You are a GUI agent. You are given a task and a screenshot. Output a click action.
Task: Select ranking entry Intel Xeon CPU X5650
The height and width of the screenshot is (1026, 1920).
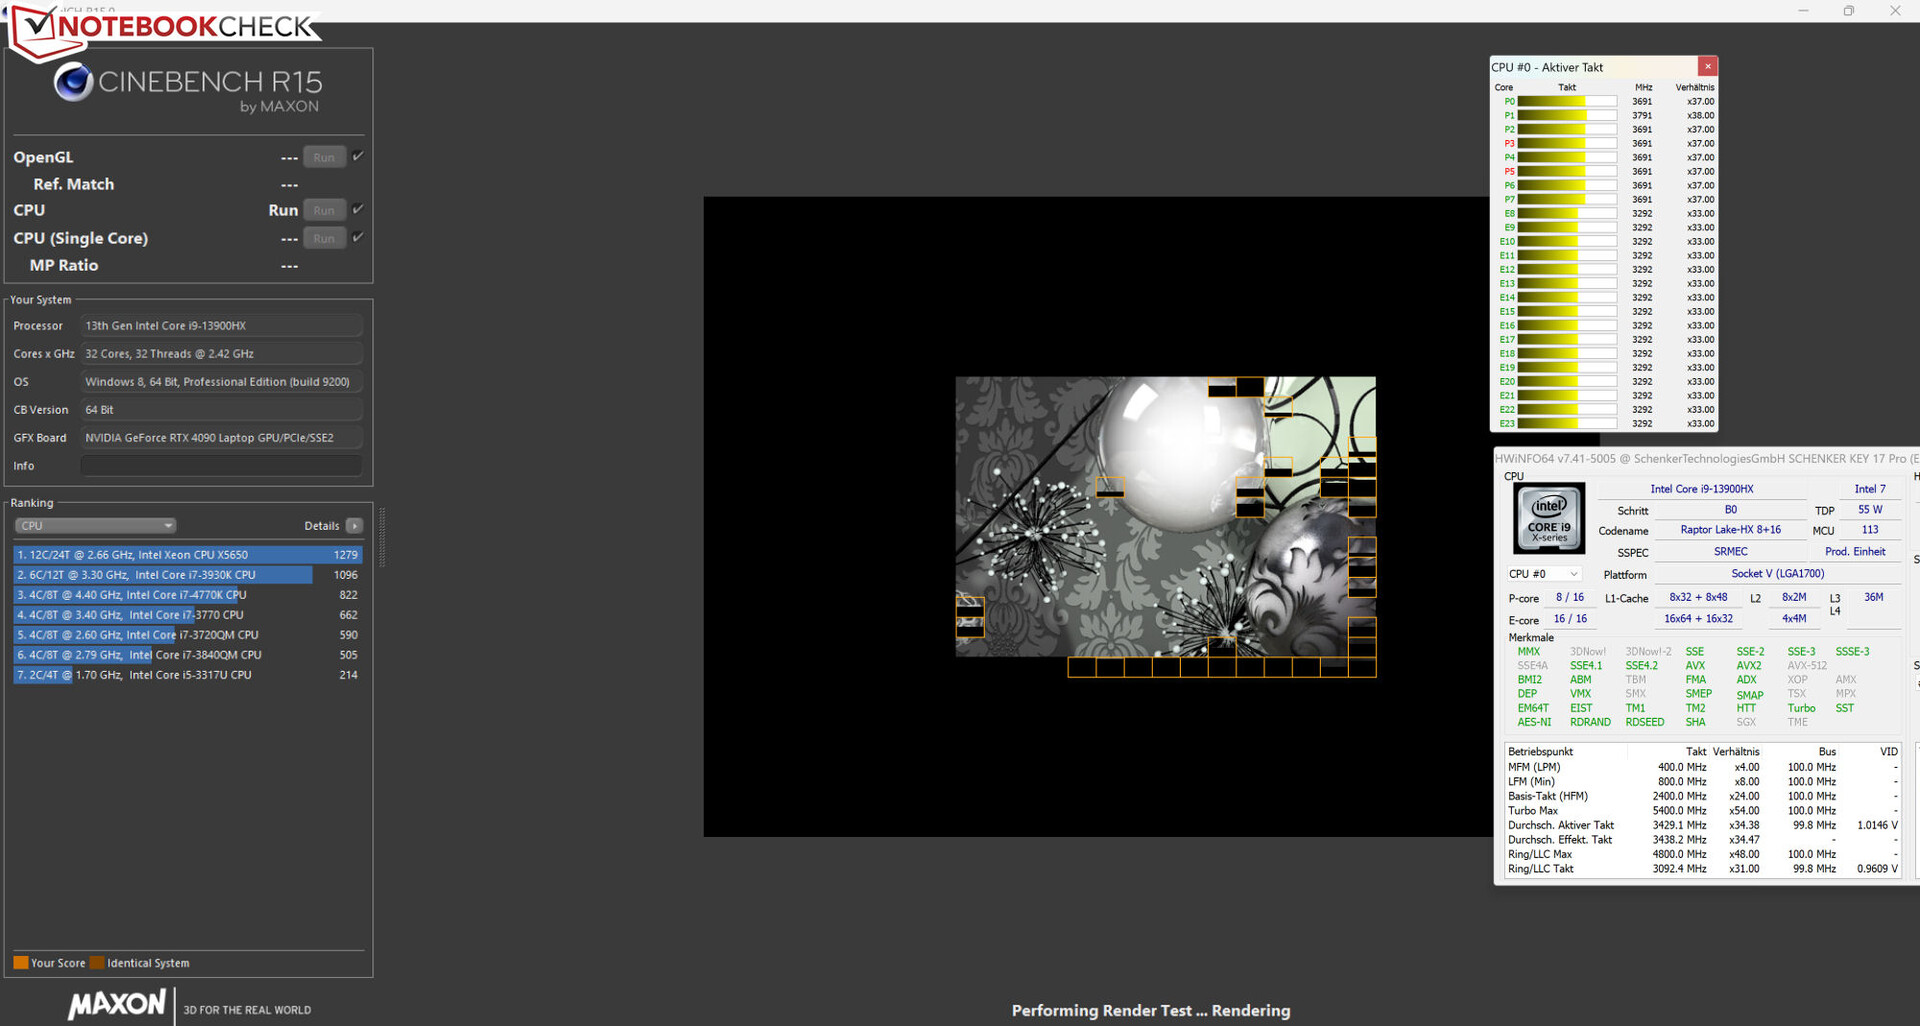pos(188,555)
